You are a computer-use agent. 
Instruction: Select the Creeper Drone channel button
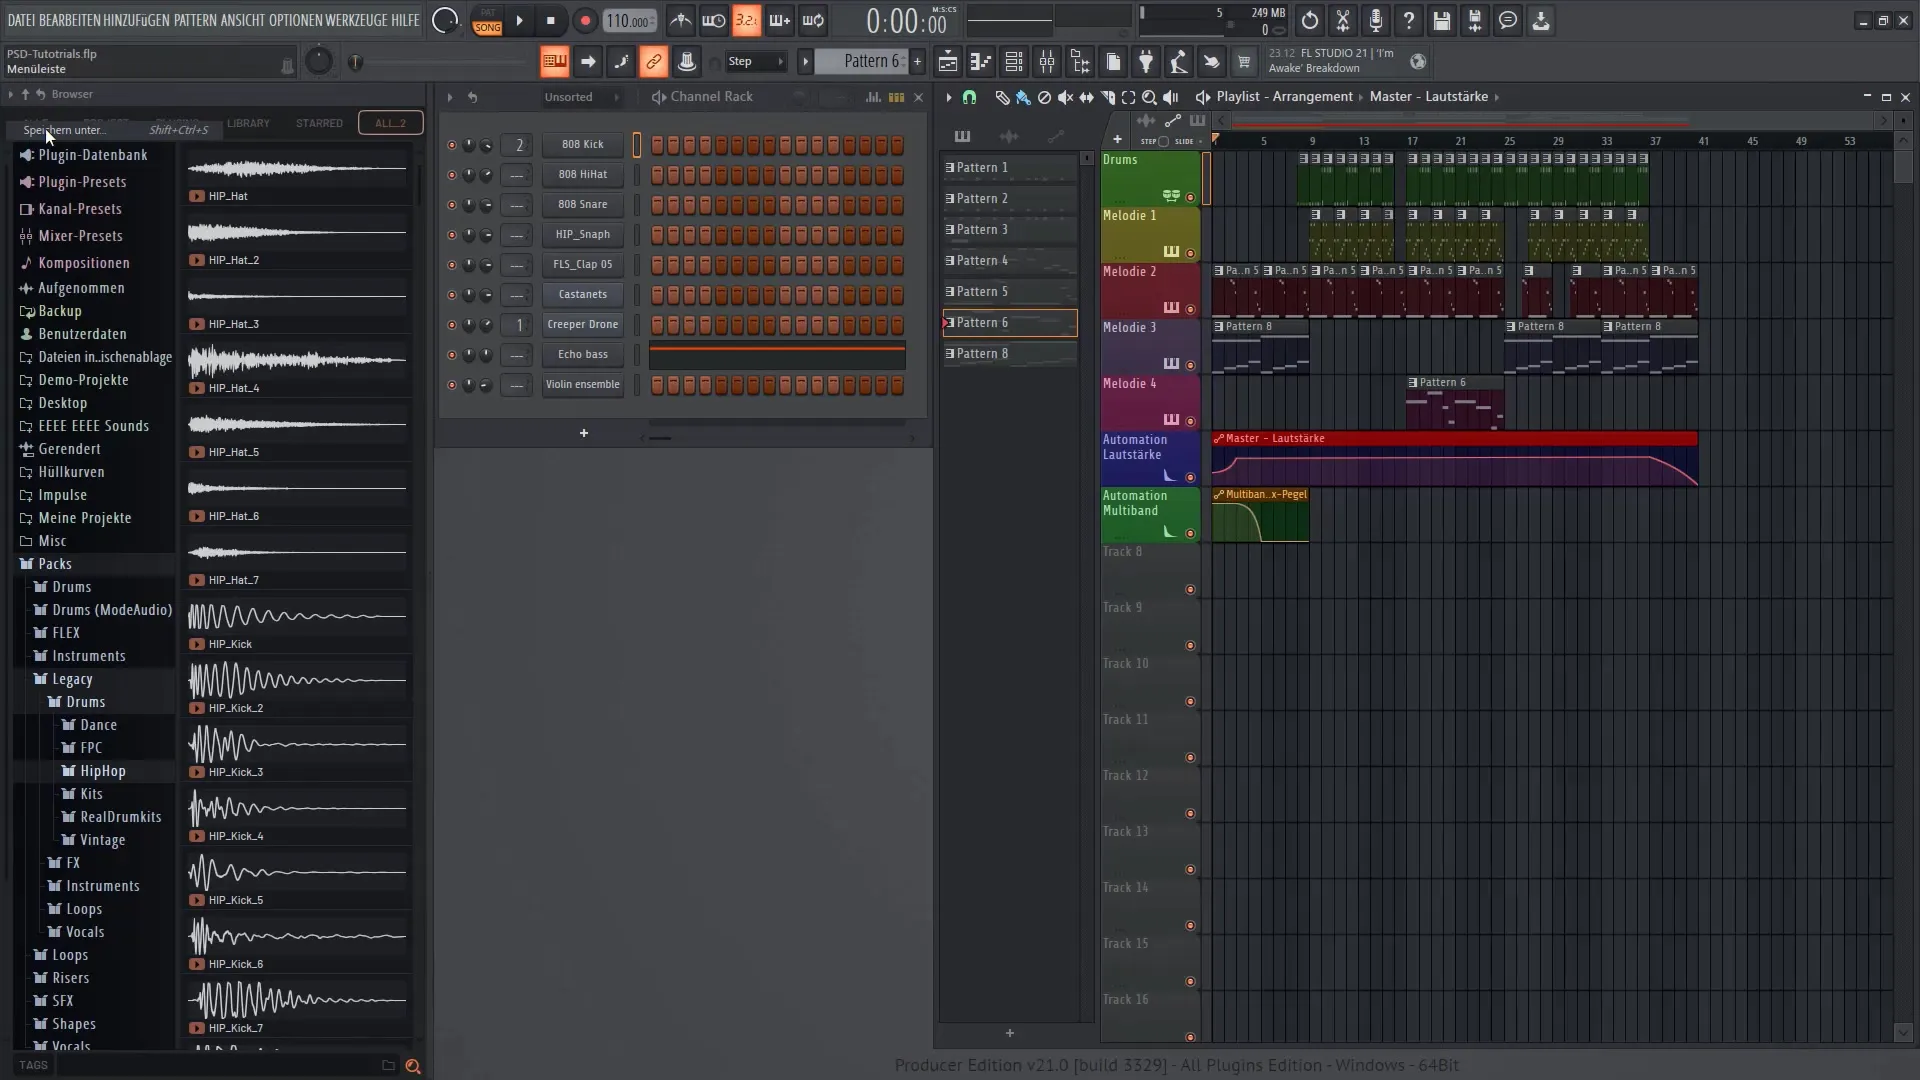coord(583,325)
